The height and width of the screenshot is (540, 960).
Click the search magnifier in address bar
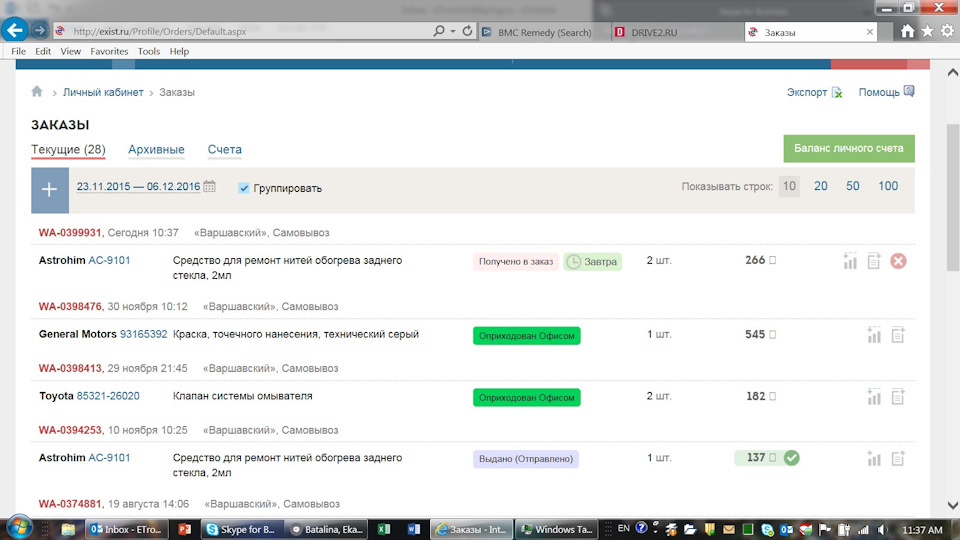(x=439, y=31)
